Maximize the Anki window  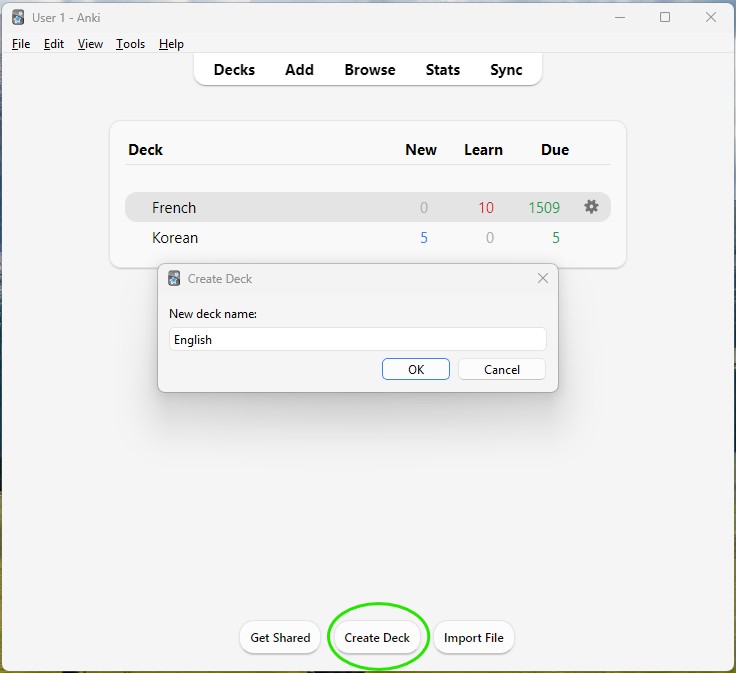coord(665,17)
